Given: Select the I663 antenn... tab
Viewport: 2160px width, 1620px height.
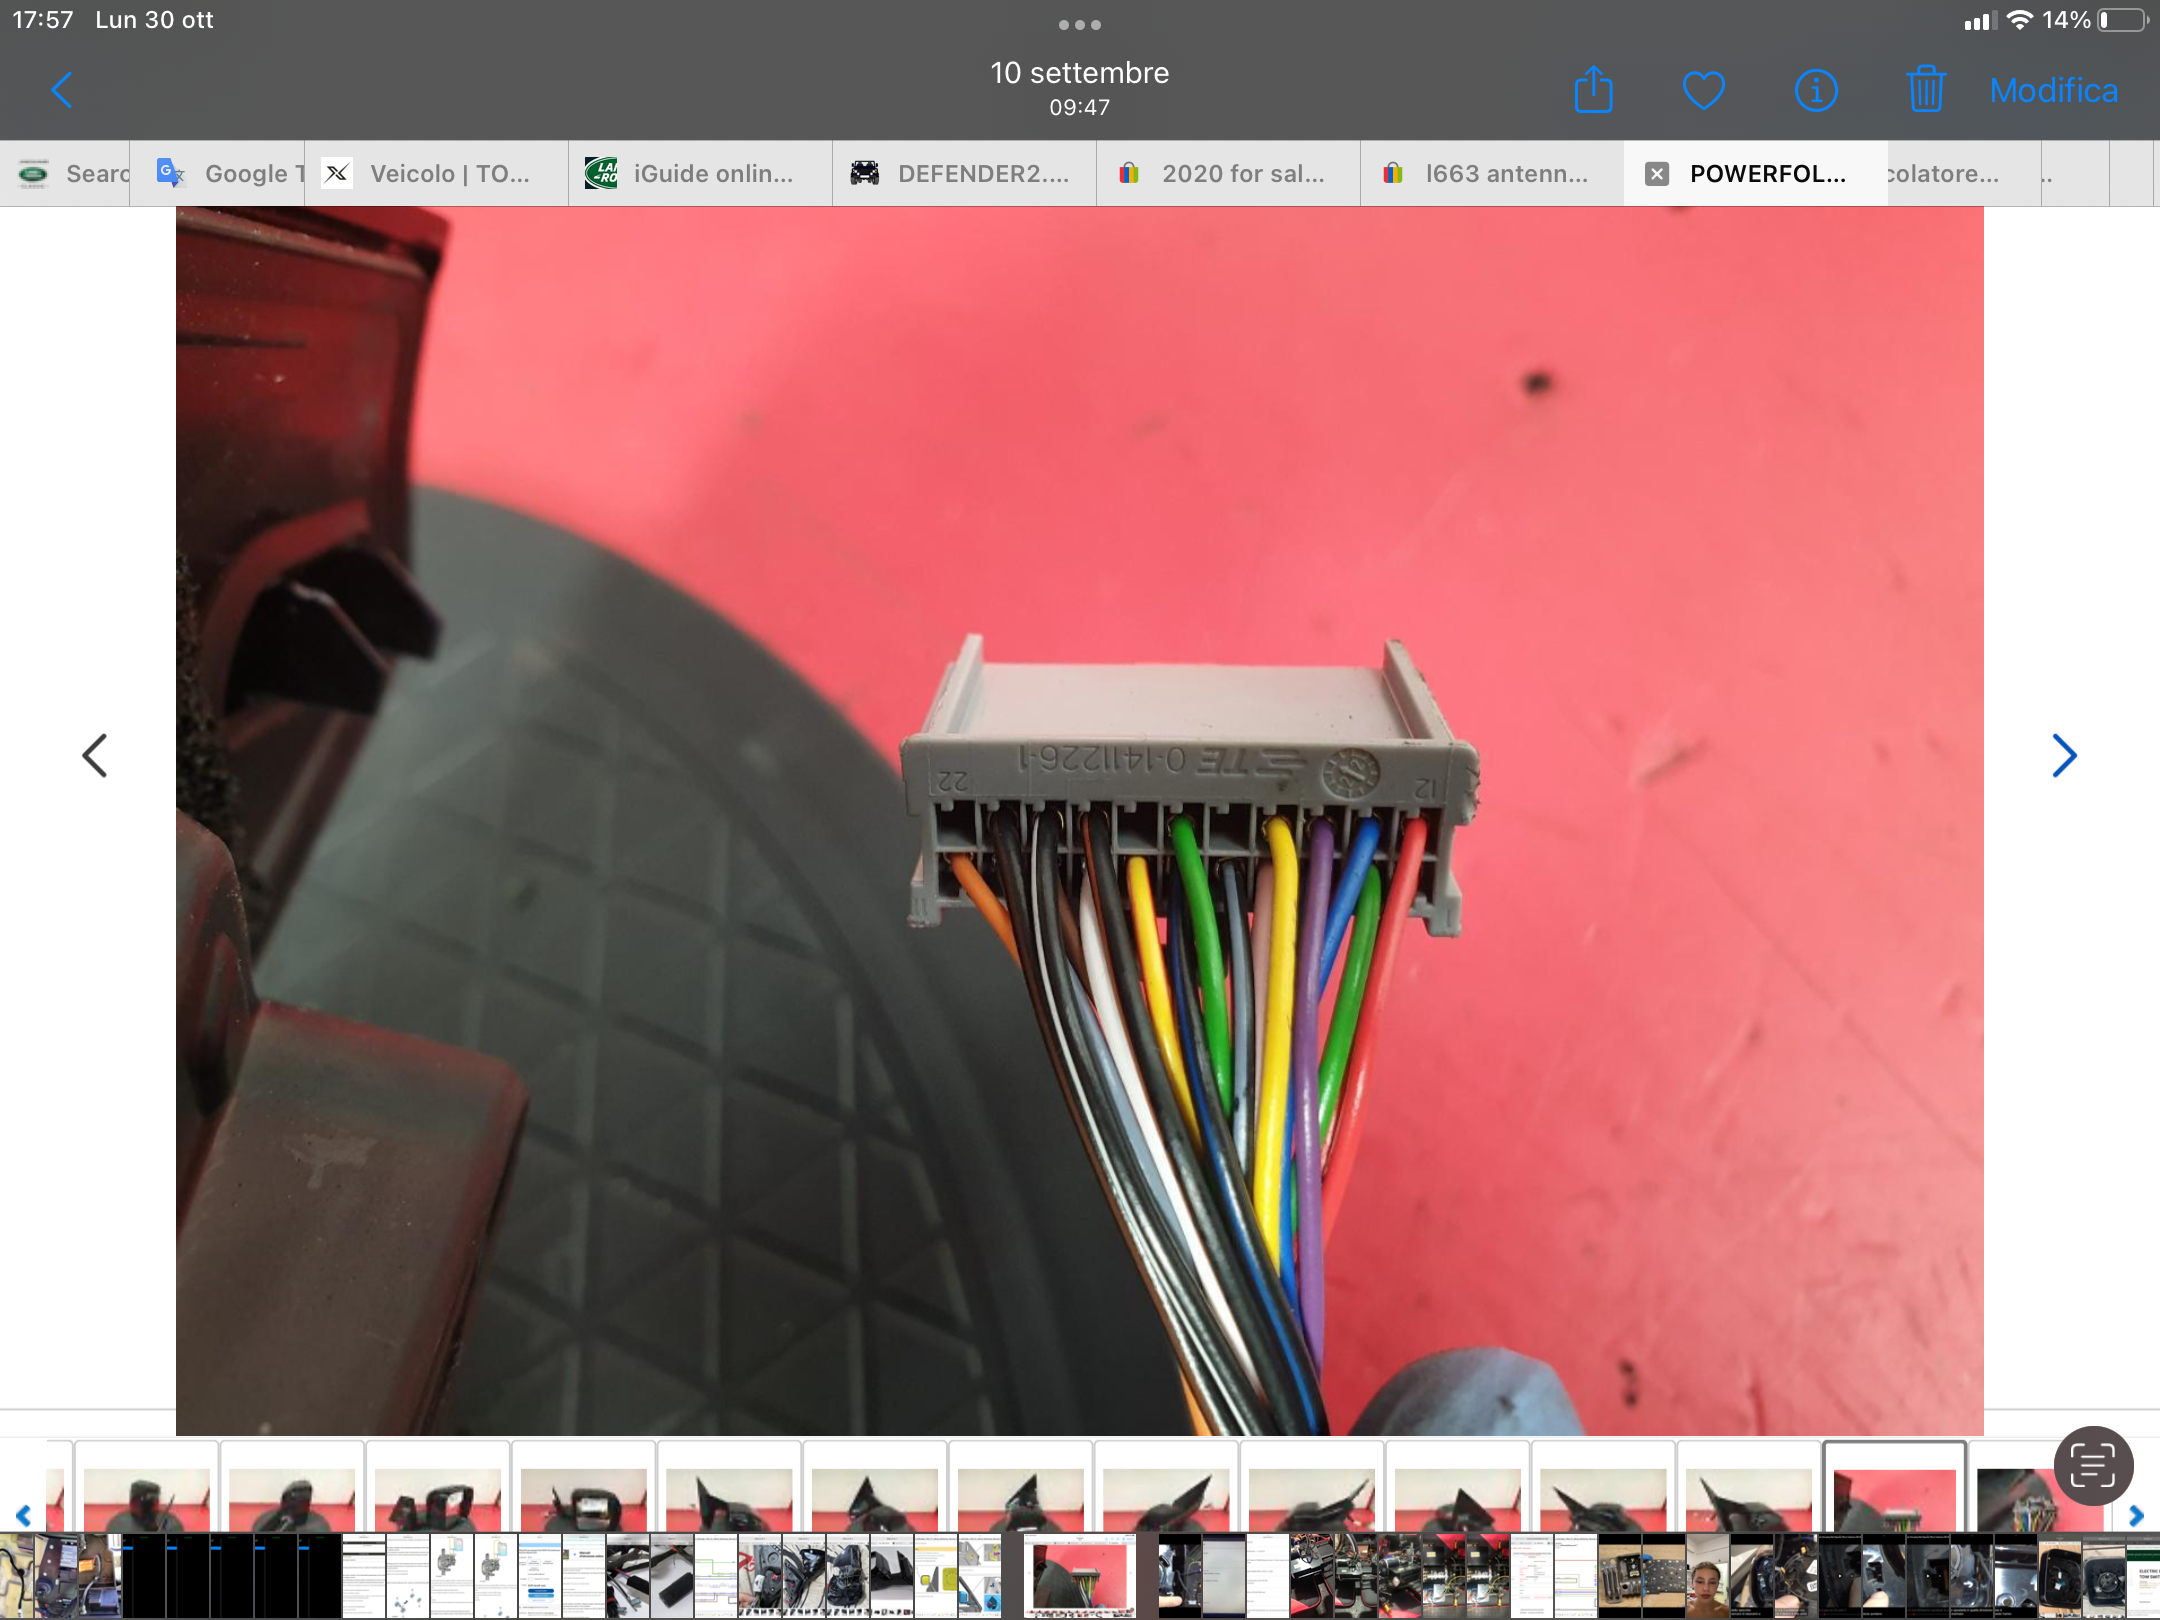Looking at the screenshot, I should pyautogui.click(x=1492, y=173).
